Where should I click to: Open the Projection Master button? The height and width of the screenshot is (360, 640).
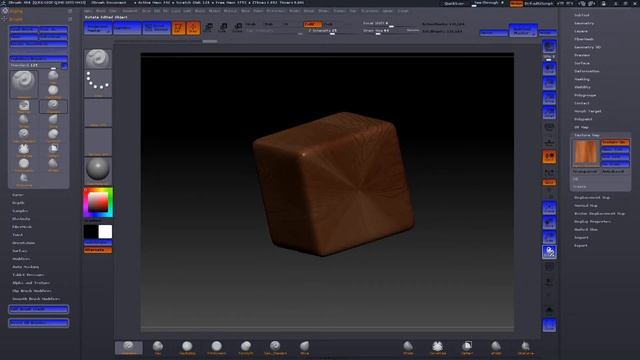click(98, 28)
